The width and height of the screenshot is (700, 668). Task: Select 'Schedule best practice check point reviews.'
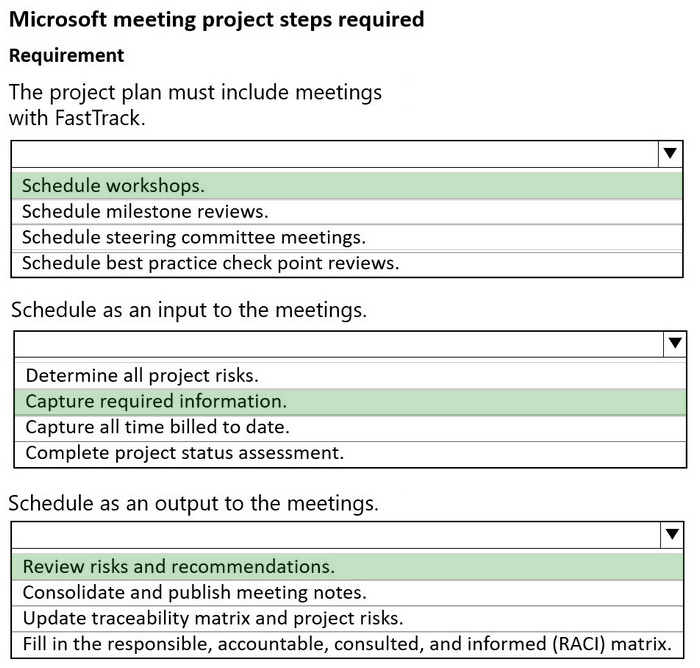tap(347, 263)
